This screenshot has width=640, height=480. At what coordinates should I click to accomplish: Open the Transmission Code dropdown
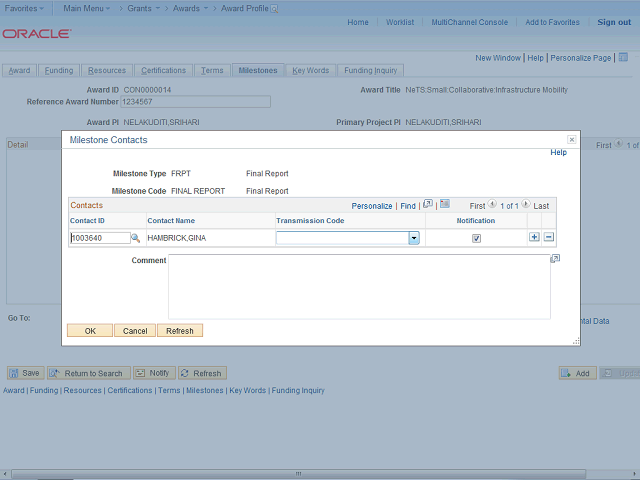[413, 238]
